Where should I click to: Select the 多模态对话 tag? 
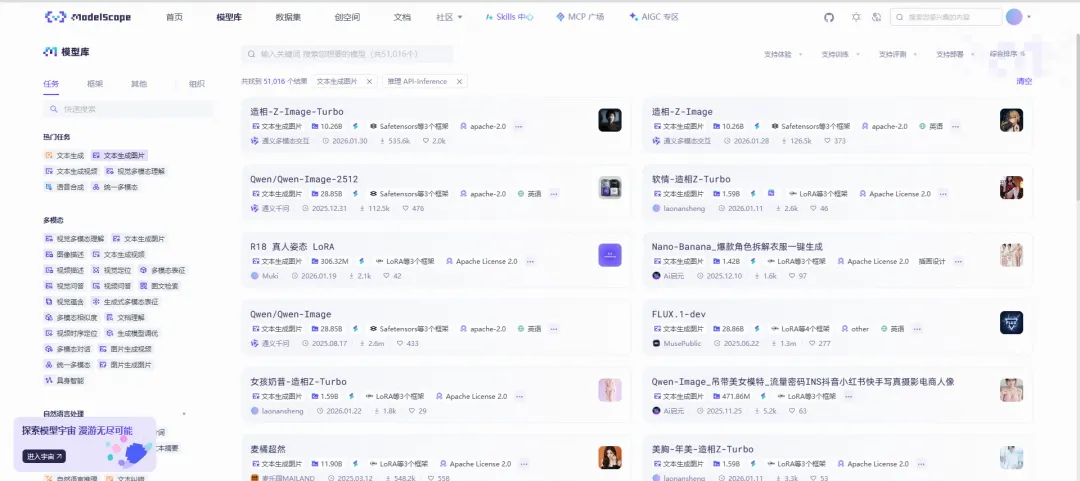coord(68,349)
